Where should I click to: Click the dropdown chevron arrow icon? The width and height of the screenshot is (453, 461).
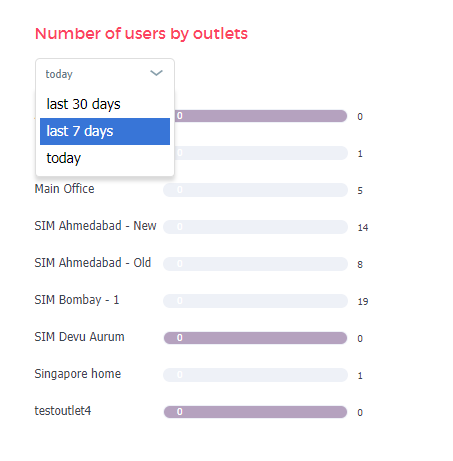pos(156,73)
